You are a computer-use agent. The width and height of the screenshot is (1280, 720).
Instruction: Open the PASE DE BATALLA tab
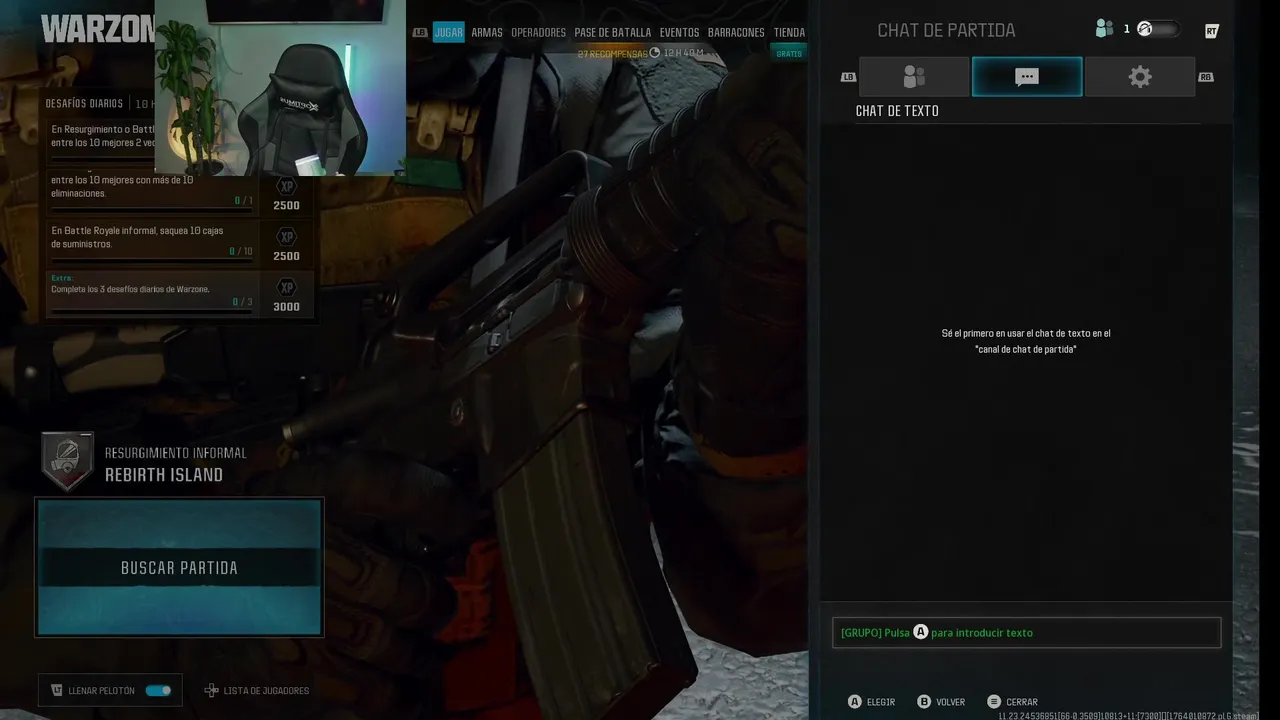[613, 33]
